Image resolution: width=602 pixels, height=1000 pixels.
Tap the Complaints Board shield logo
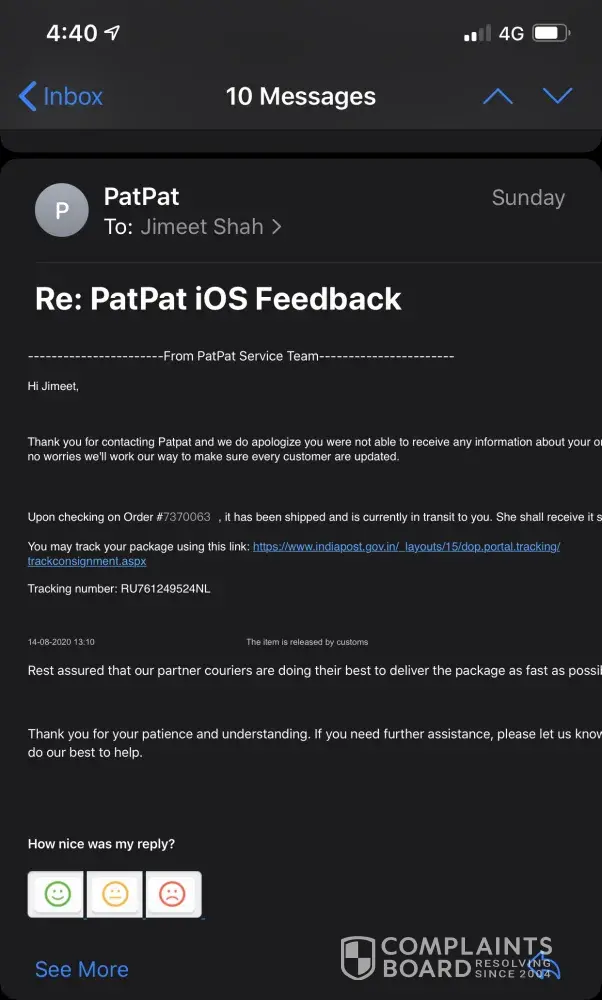coord(358,958)
